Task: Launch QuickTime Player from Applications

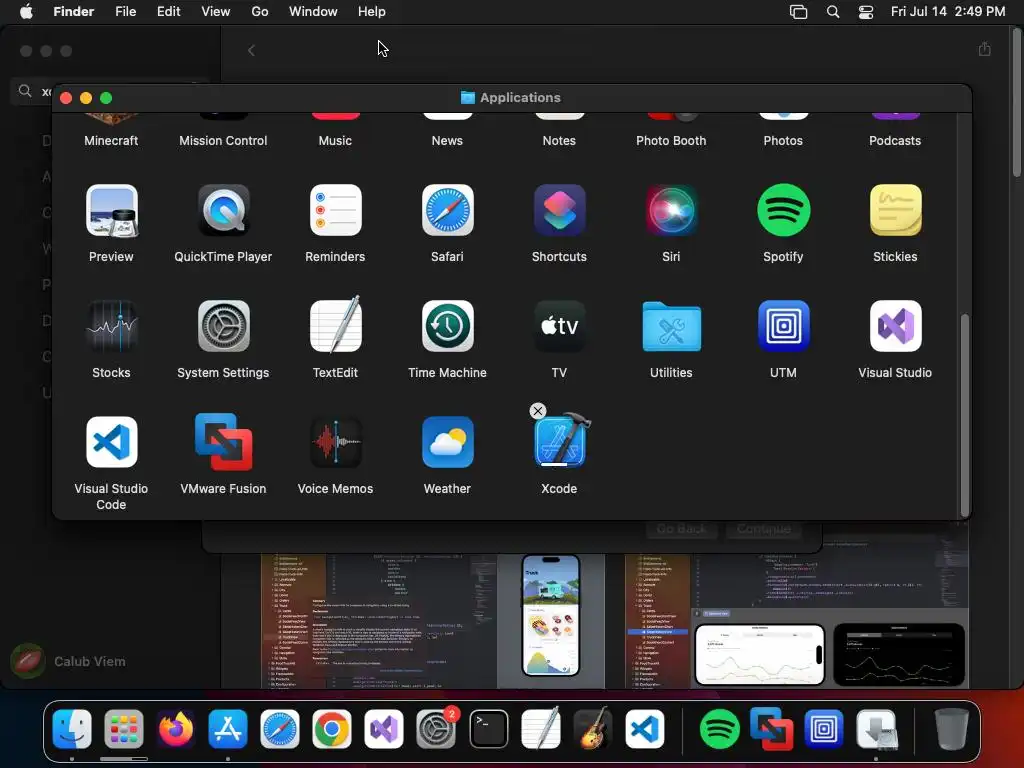Action: click(x=223, y=210)
